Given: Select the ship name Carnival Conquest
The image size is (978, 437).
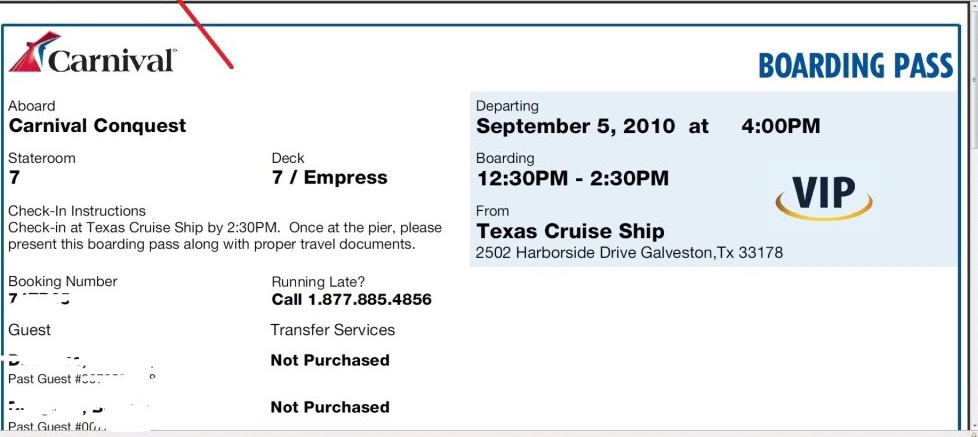Looking at the screenshot, I should coord(97,126).
